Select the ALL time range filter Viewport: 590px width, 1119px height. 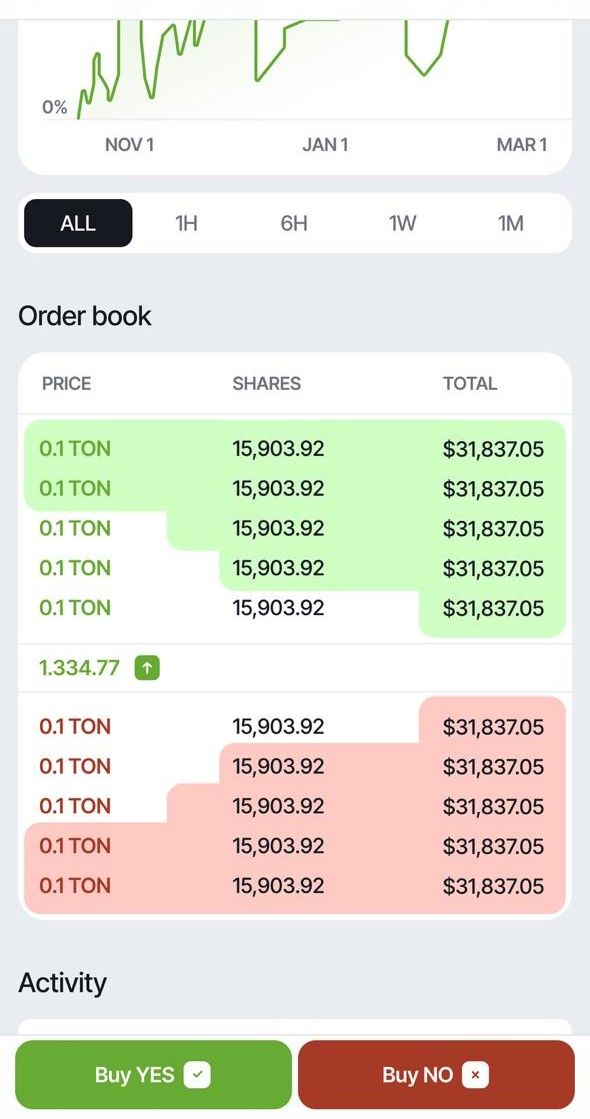point(77,223)
